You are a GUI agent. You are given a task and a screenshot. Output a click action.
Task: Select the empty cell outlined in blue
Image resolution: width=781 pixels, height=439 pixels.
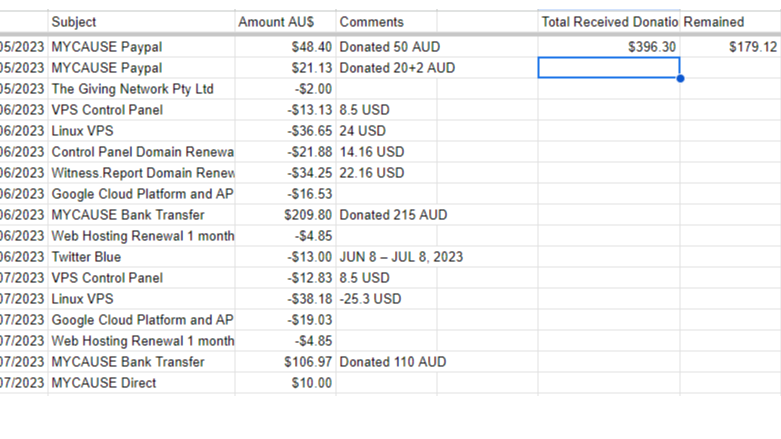(608, 68)
